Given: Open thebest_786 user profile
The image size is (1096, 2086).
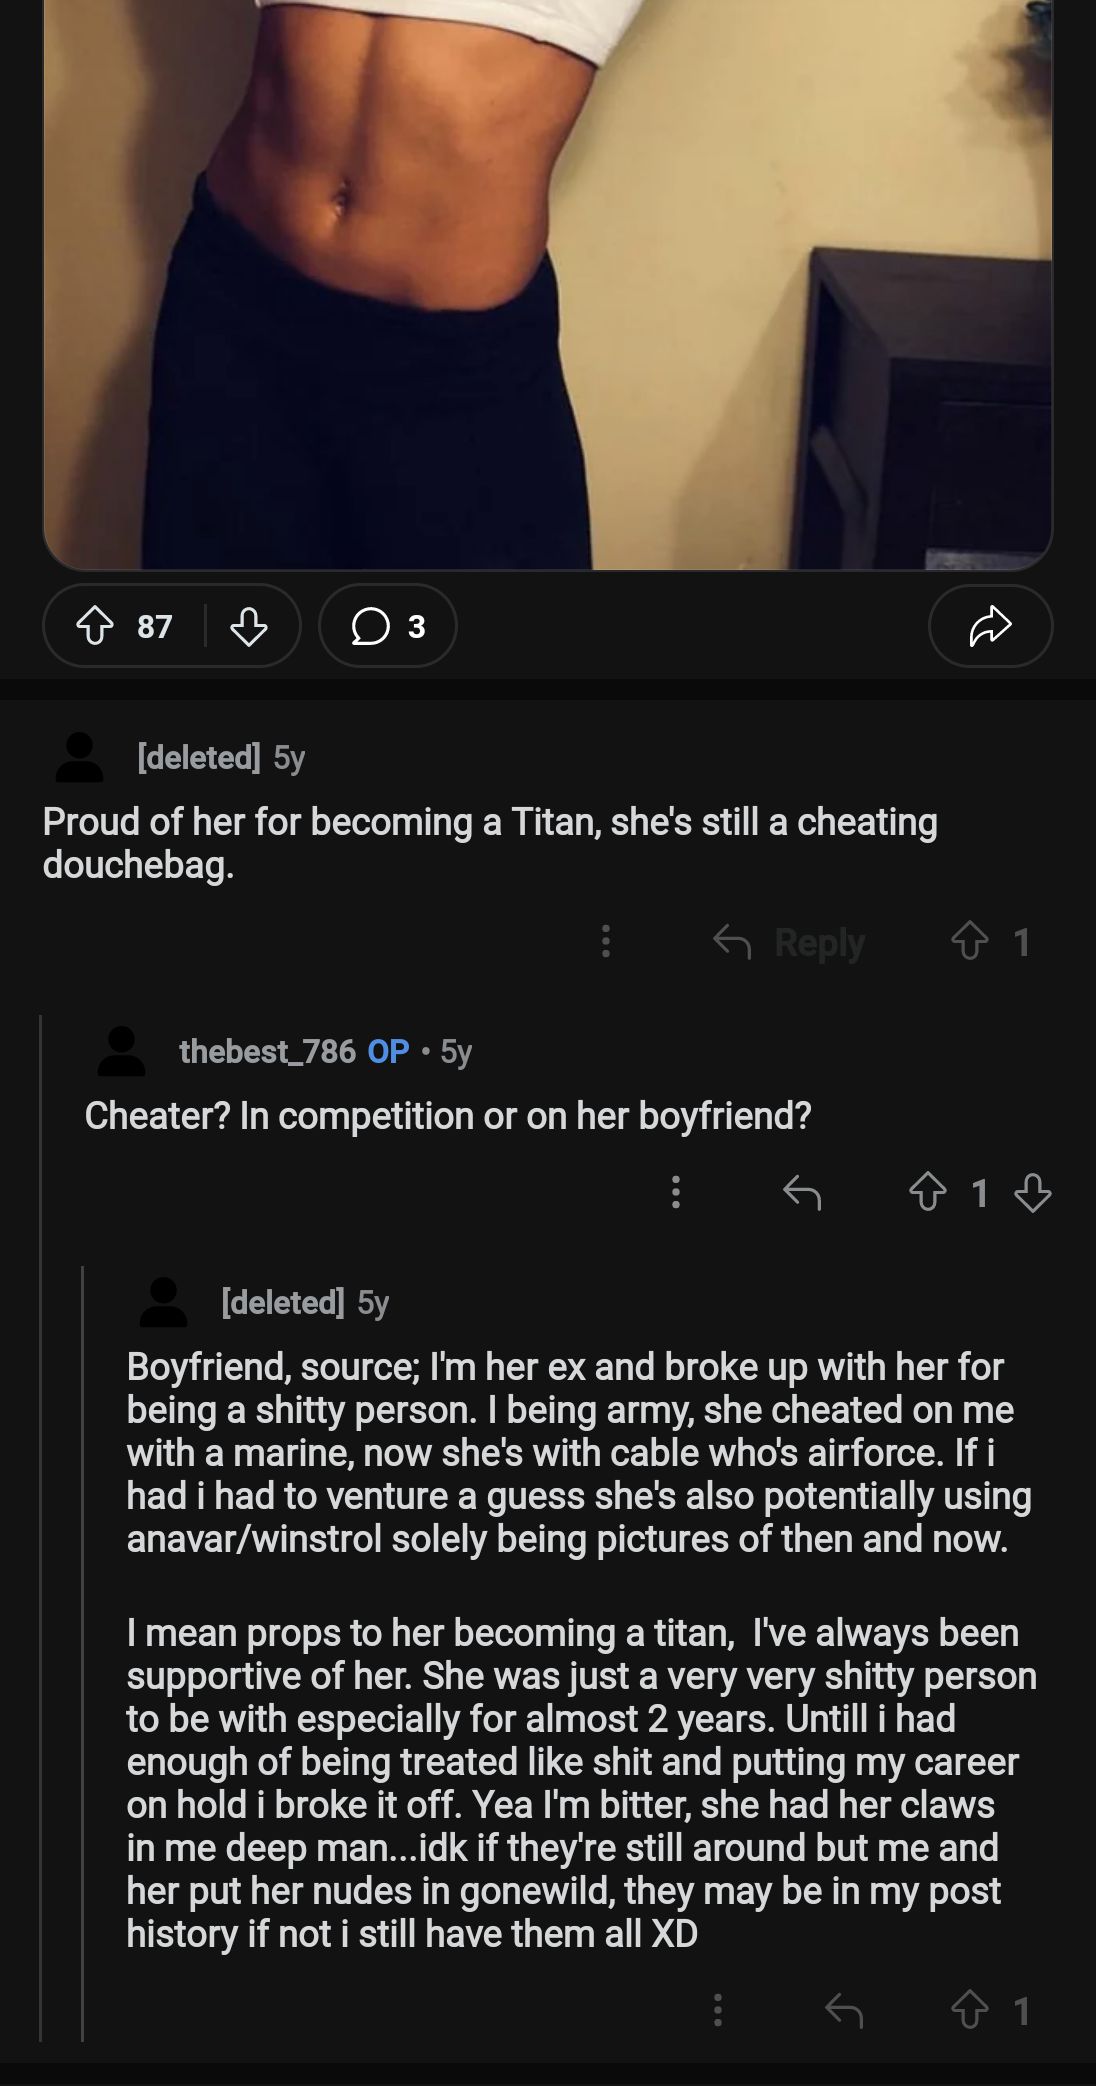Looking at the screenshot, I should click(267, 1051).
